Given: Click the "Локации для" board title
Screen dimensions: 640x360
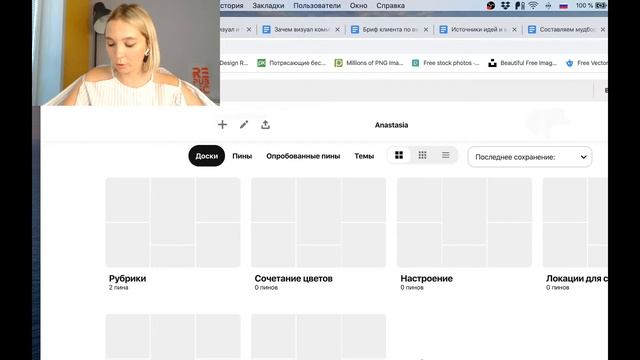Looking at the screenshot, I should coord(577,278).
